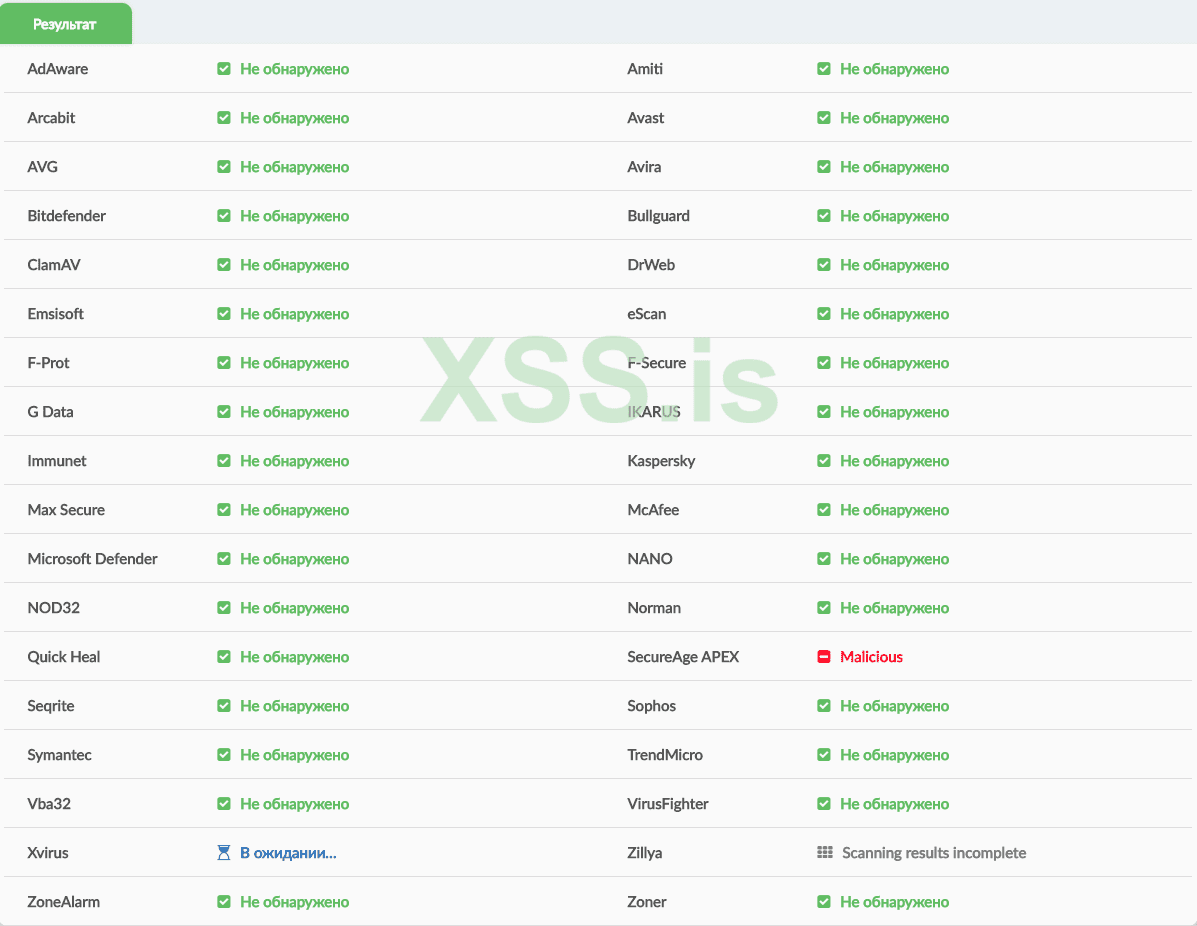Viewport: 1197px width, 926px height.
Task: Click the grid icon next to Zillya
Action: click(824, 853)
